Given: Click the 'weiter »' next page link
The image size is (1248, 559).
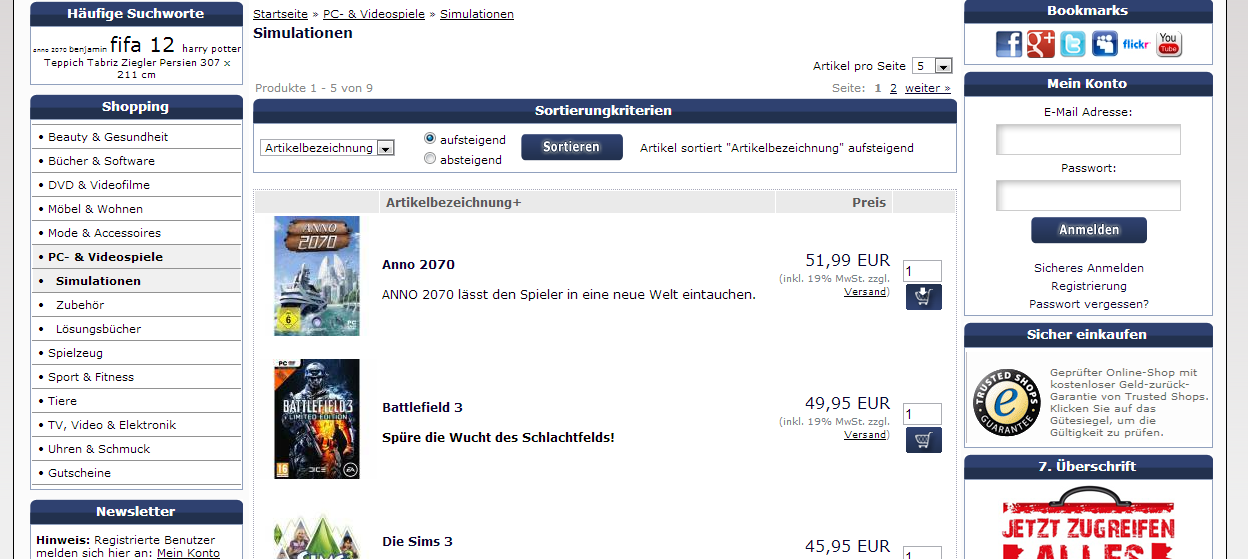Looking at the screenshot, I should [x=928, y=88].
